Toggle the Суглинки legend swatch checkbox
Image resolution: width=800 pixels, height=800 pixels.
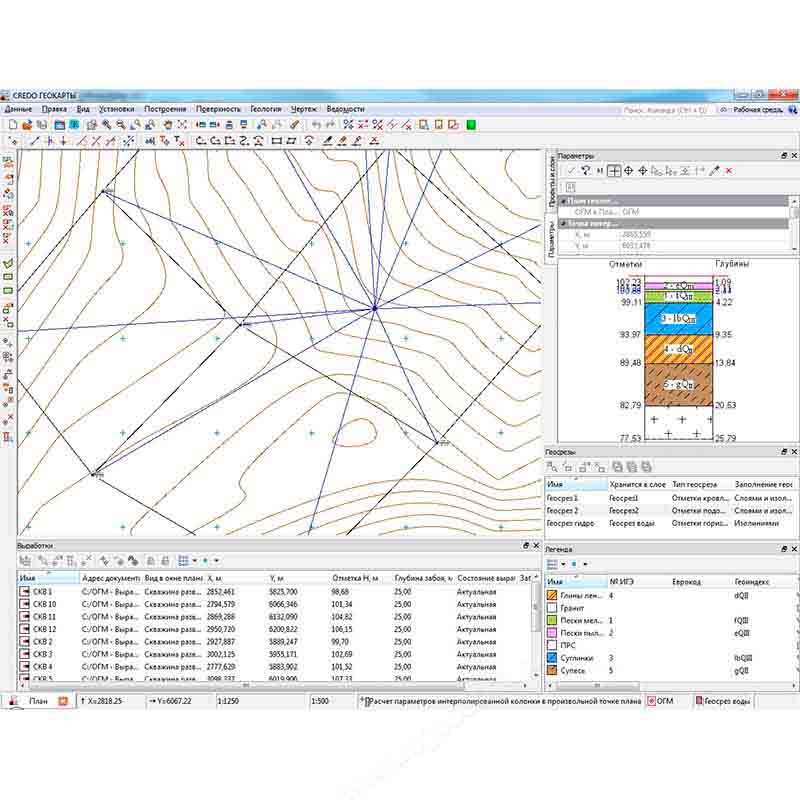[553, 657]
